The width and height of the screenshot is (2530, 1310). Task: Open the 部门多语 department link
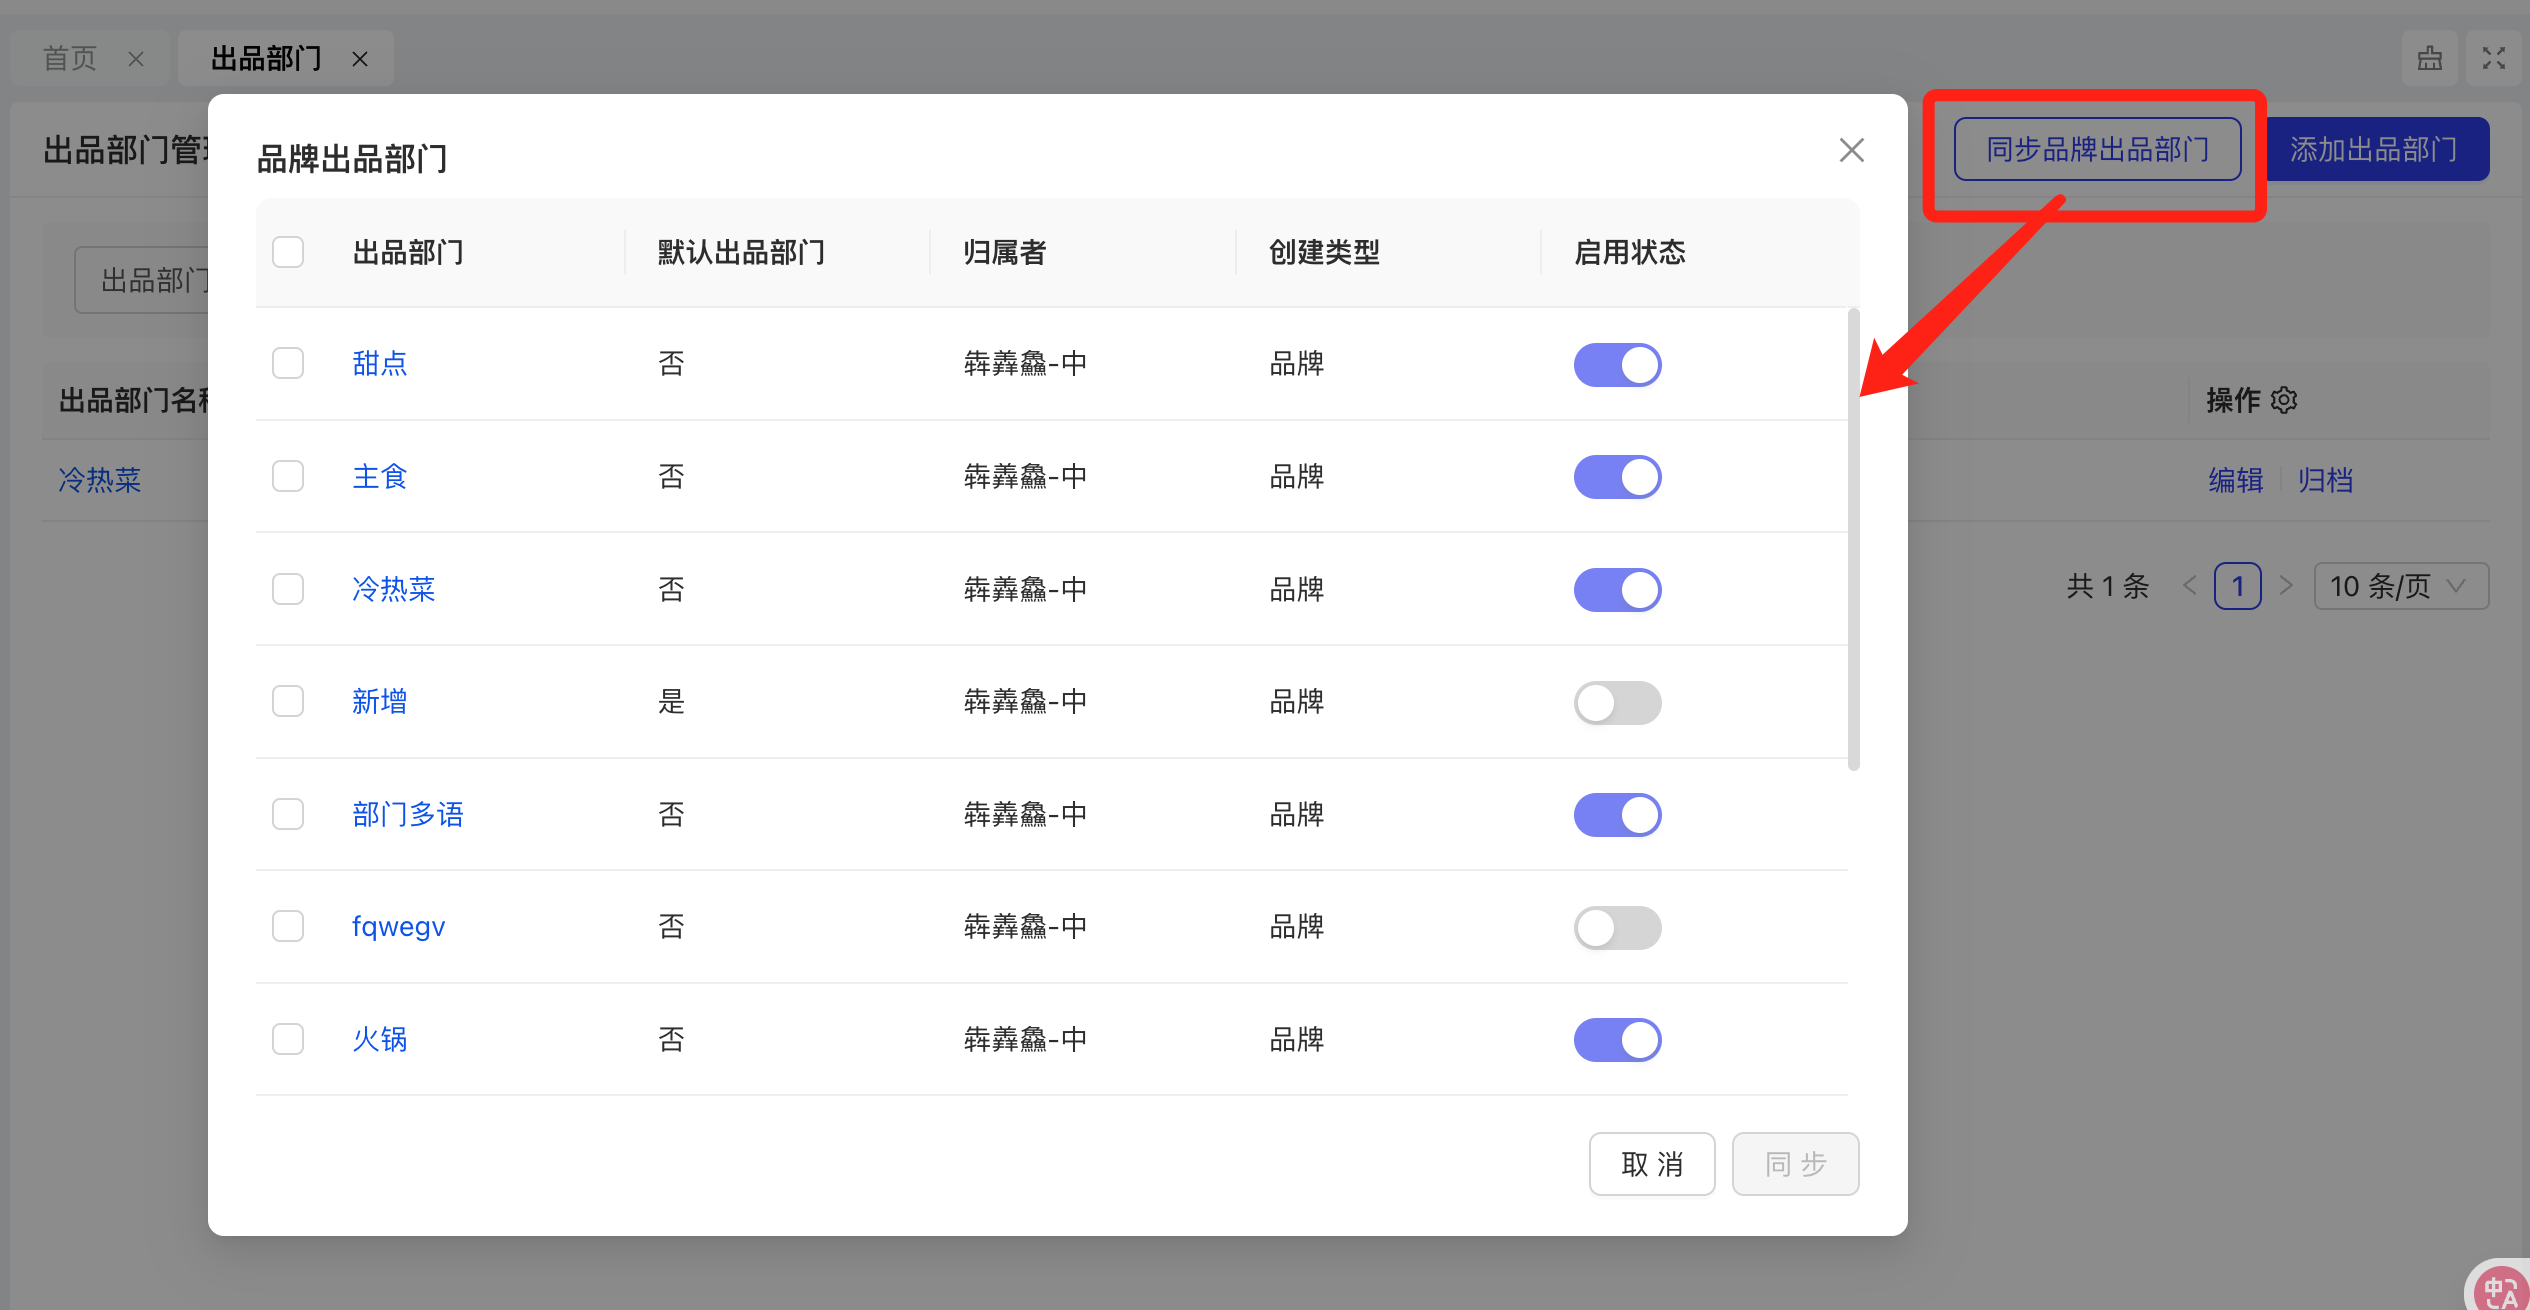coord(408,814)
